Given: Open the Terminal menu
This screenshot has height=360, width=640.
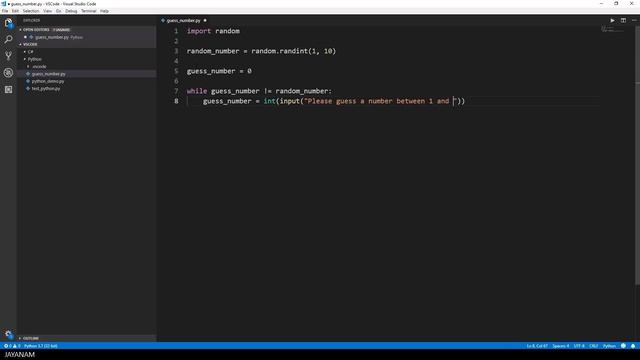Looking at the screenshot, I should 89,11.
